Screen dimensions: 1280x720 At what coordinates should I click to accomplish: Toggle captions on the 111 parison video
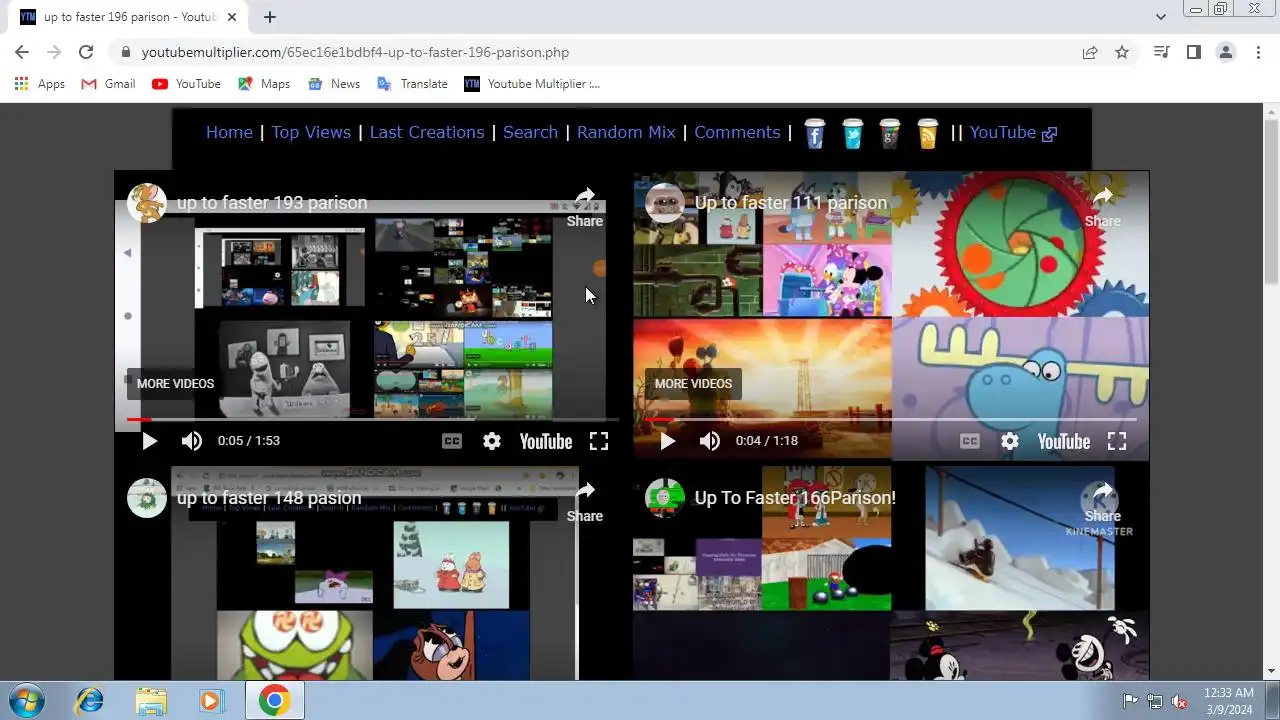970,441
